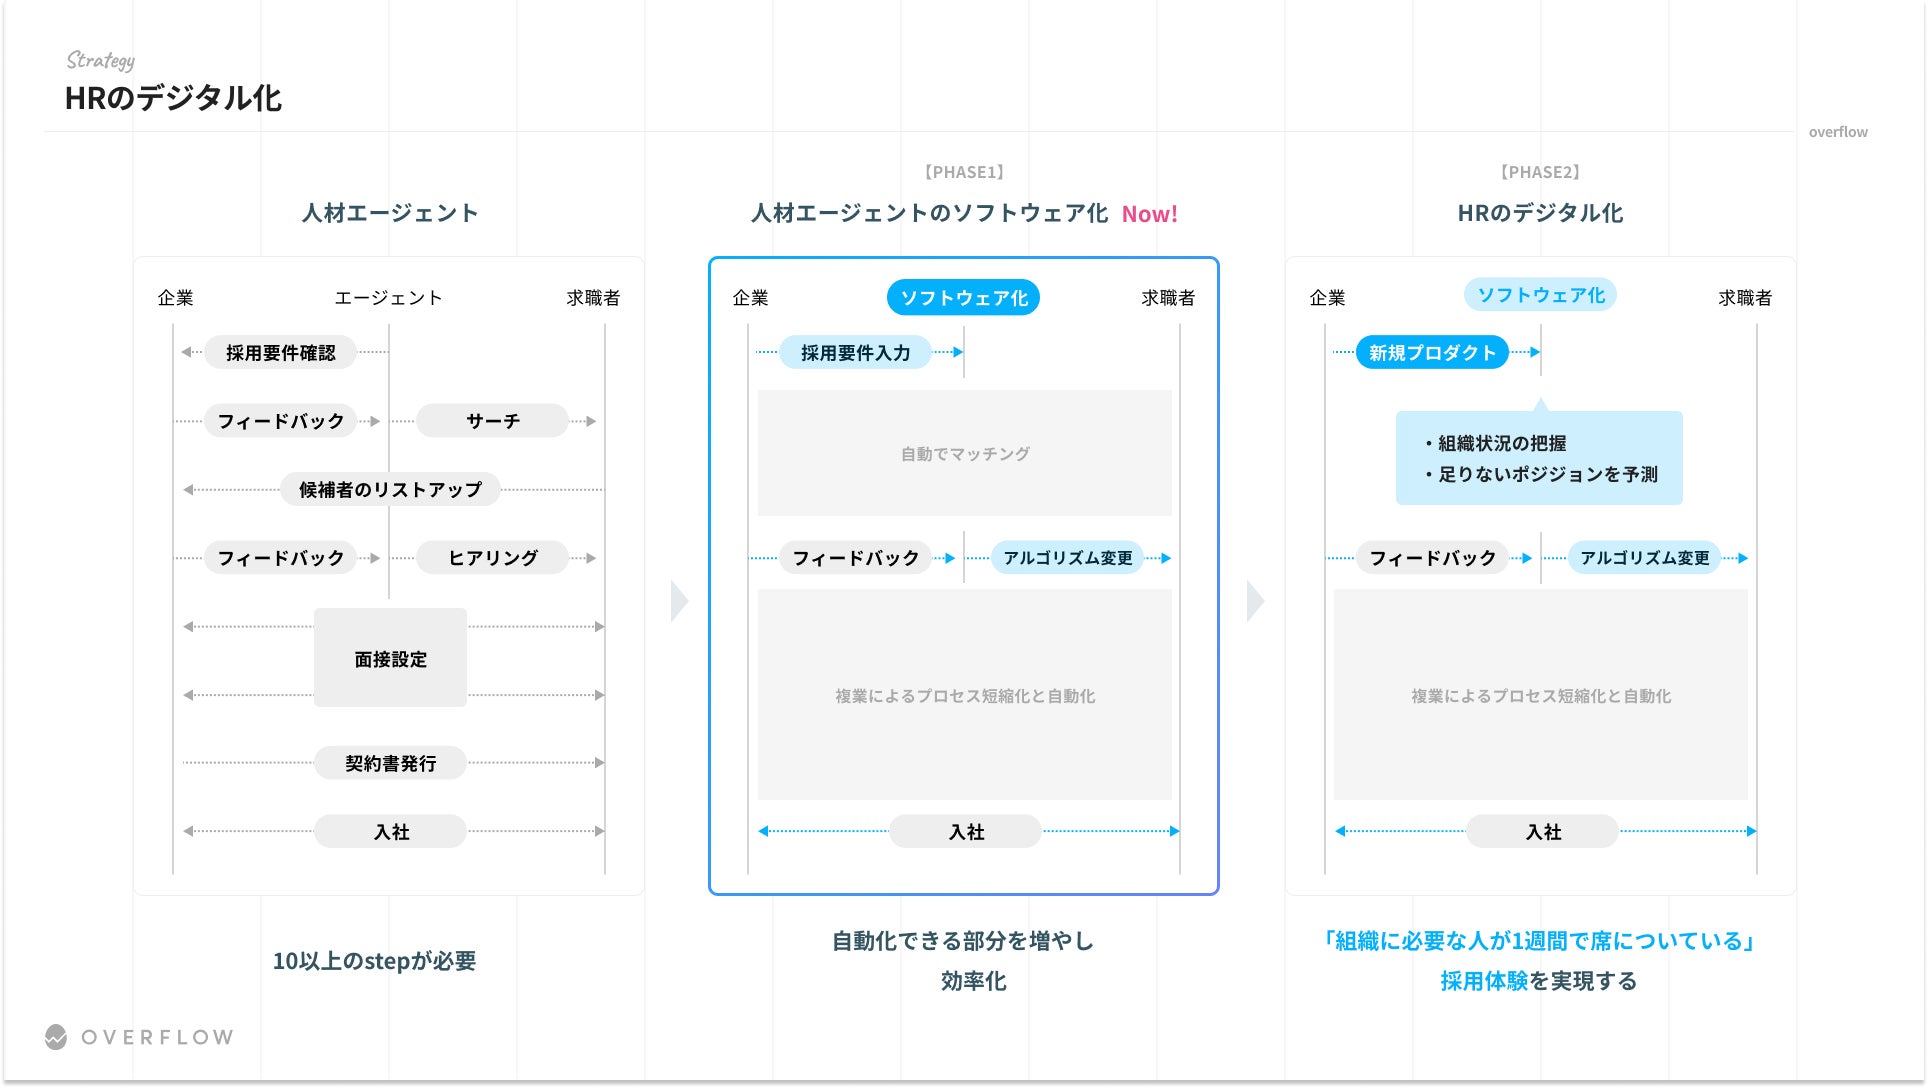
Task: Click the 入社 pill in the PHASE2 panel
Action: click(x=1542, y=832)
